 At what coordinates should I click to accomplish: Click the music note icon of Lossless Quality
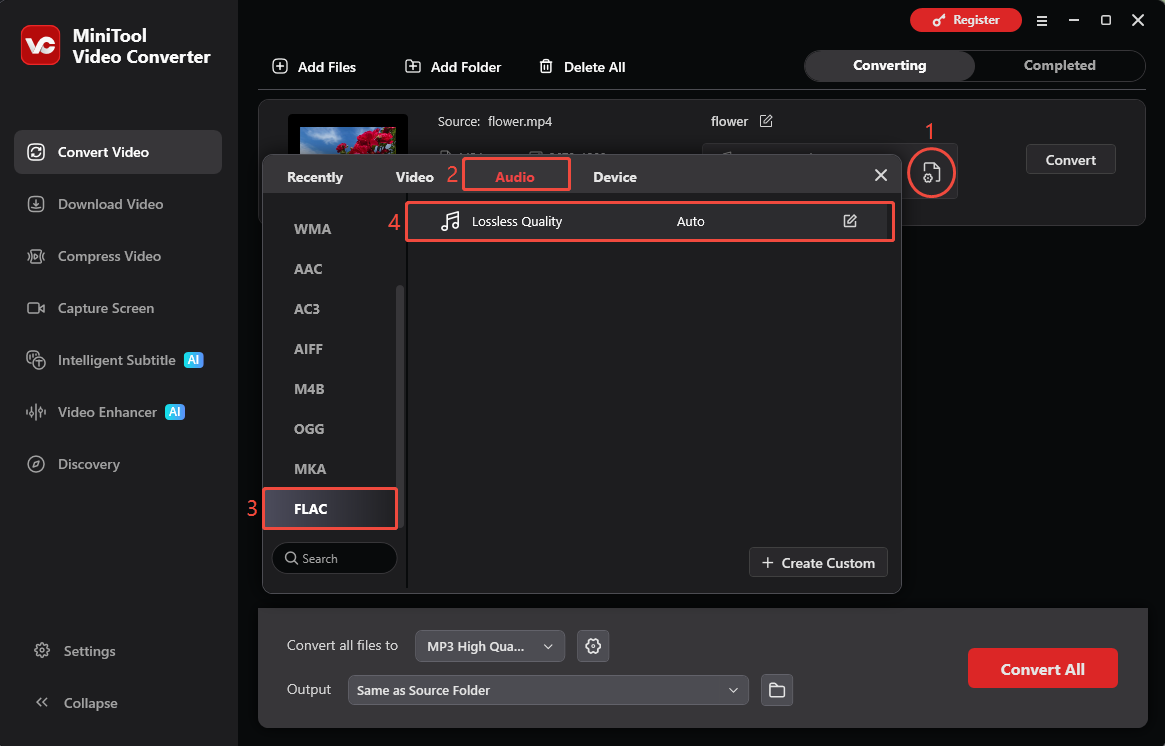click(x=450, y=221)
